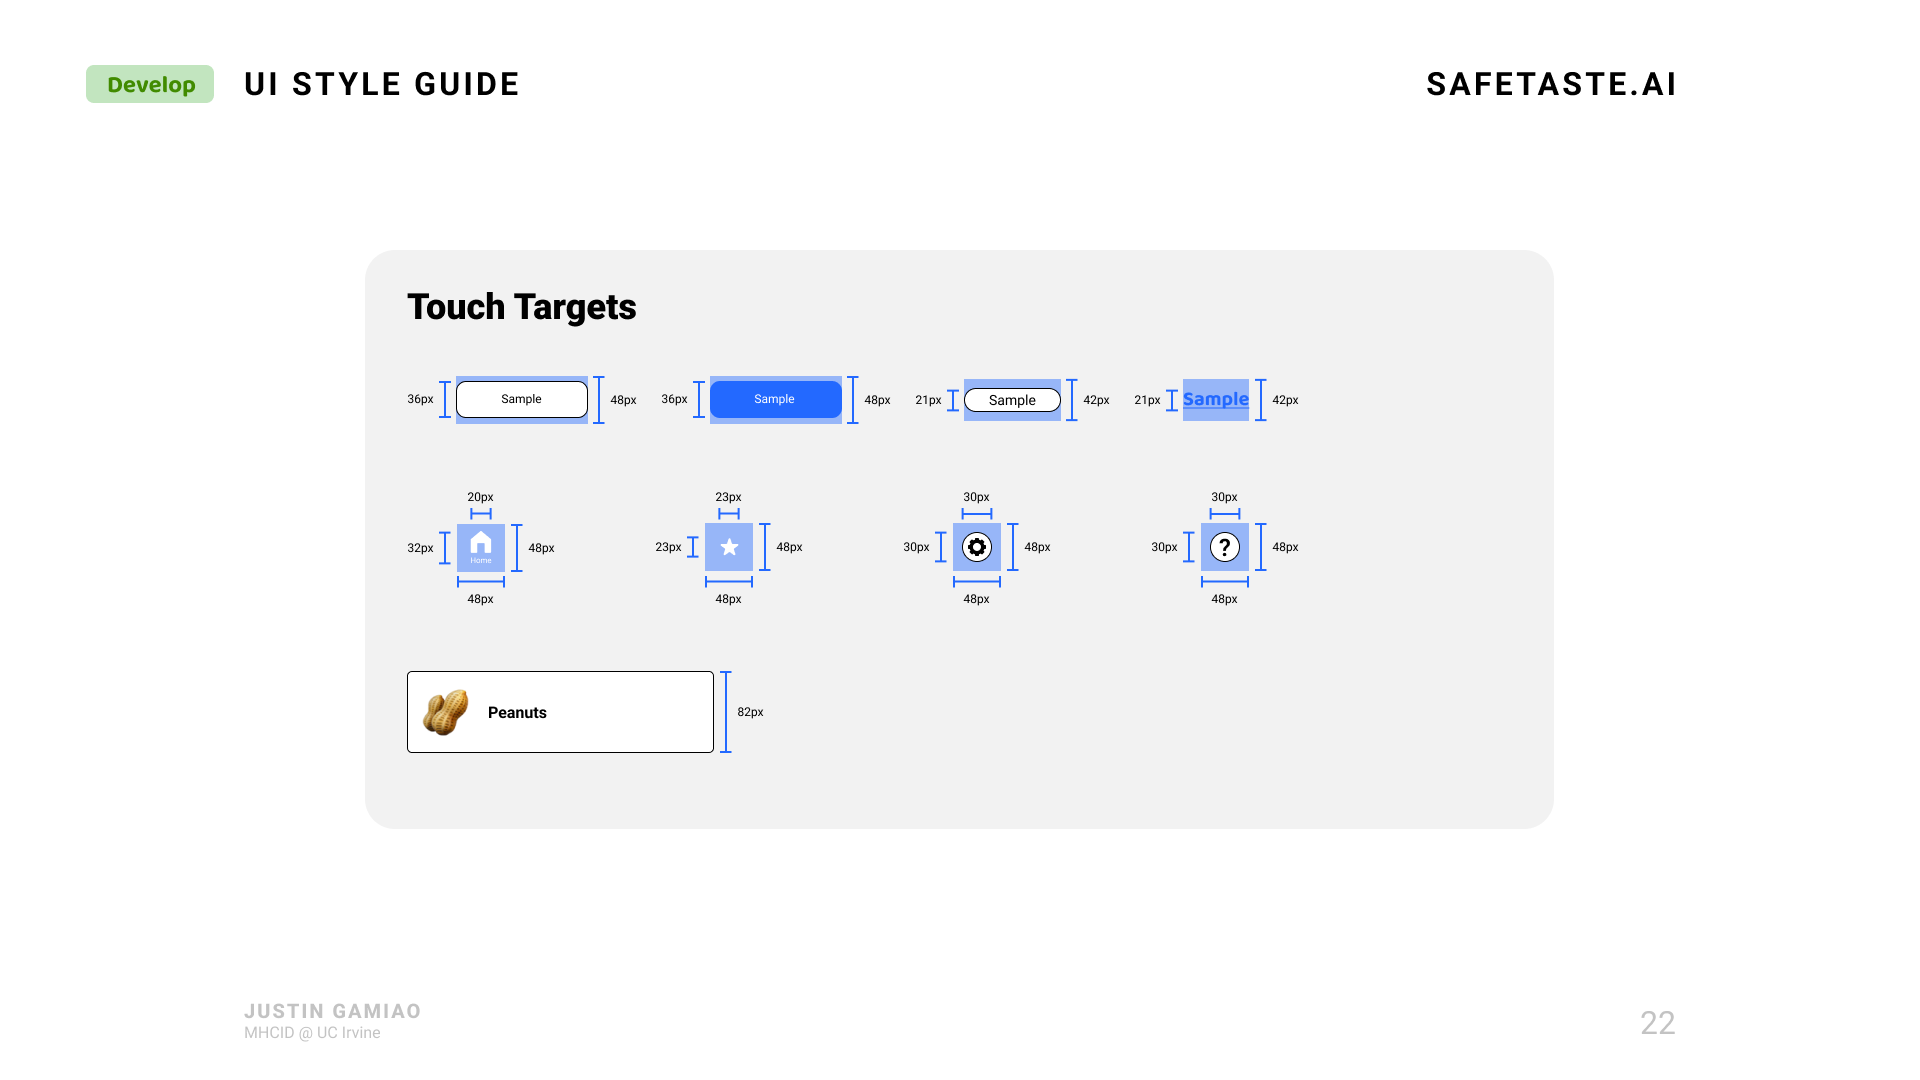Follow the blue underlined Sample link
1920x1080 pixels.
point(1216,399)
